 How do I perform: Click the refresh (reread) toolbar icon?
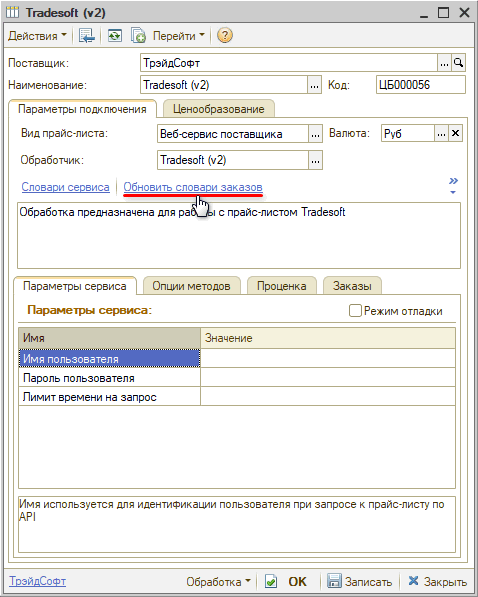tap(114, 36)
